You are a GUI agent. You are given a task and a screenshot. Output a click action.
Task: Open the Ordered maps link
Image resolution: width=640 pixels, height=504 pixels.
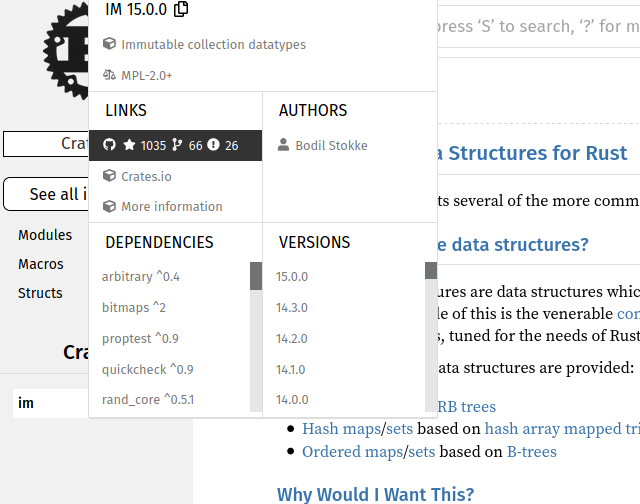353,452
